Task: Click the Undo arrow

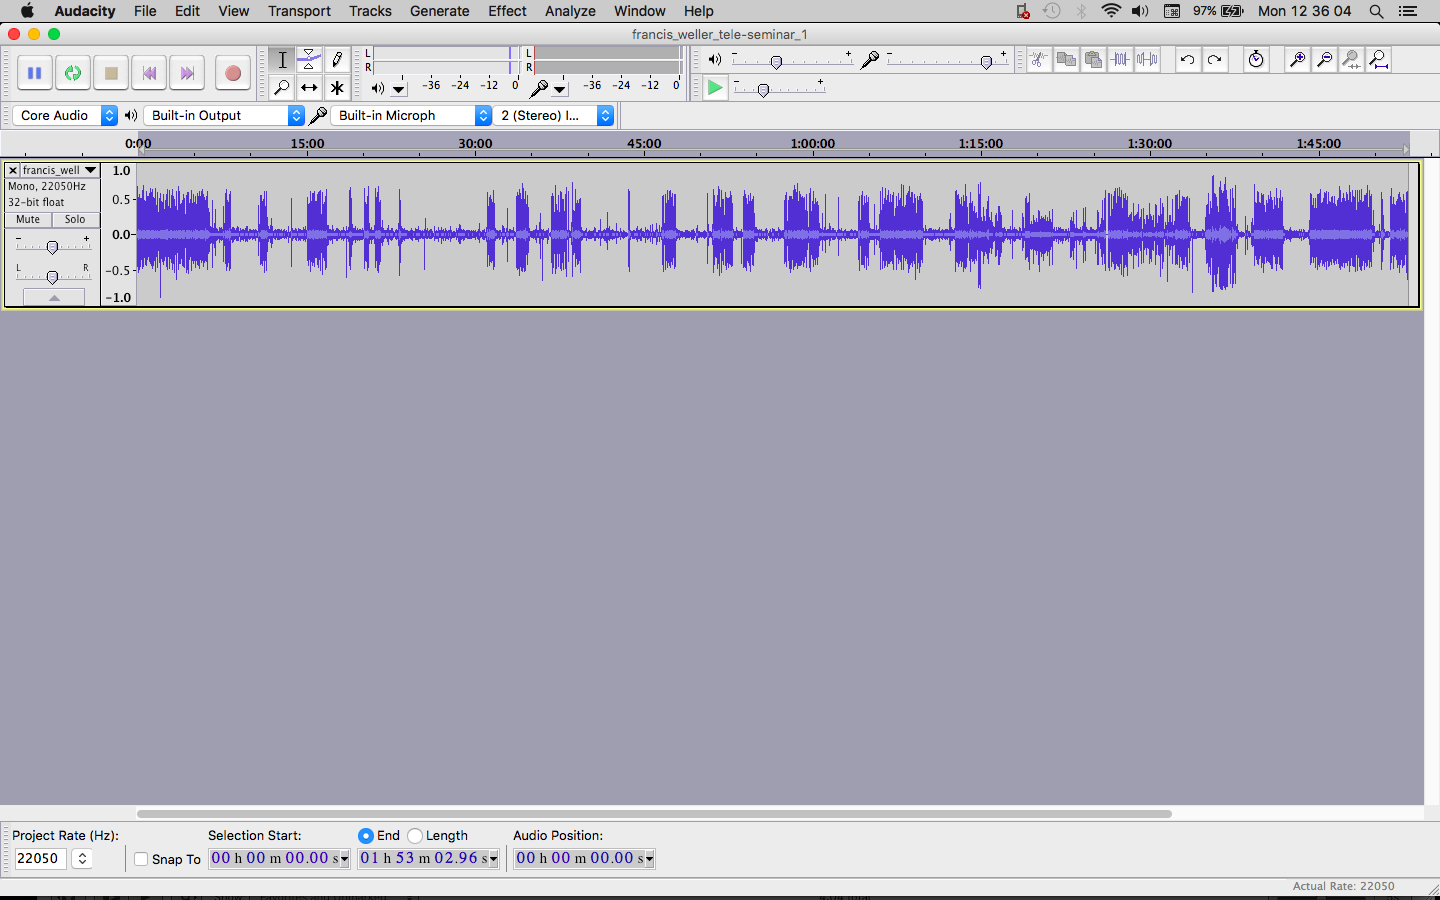Action: (x=1187, y=60)
